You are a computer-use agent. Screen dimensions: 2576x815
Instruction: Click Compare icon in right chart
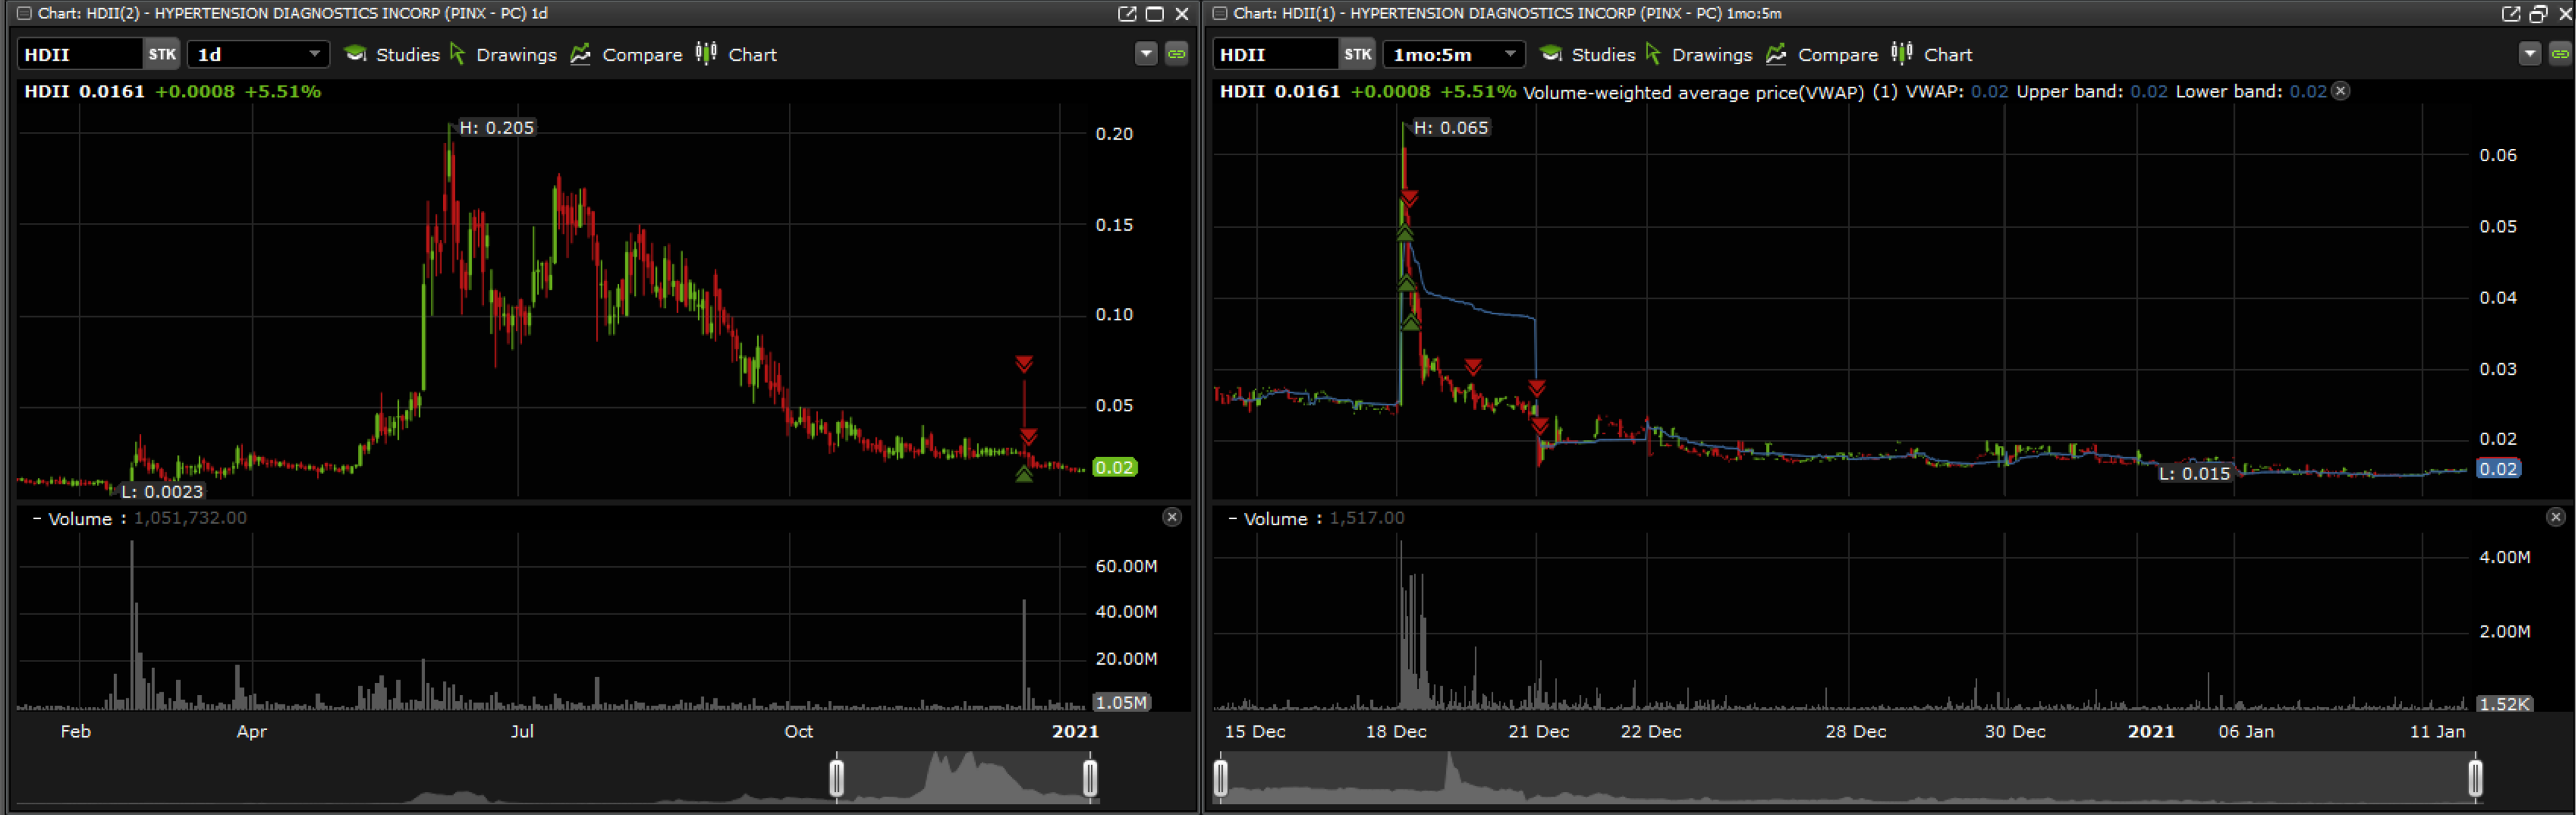click(1777, 54)
